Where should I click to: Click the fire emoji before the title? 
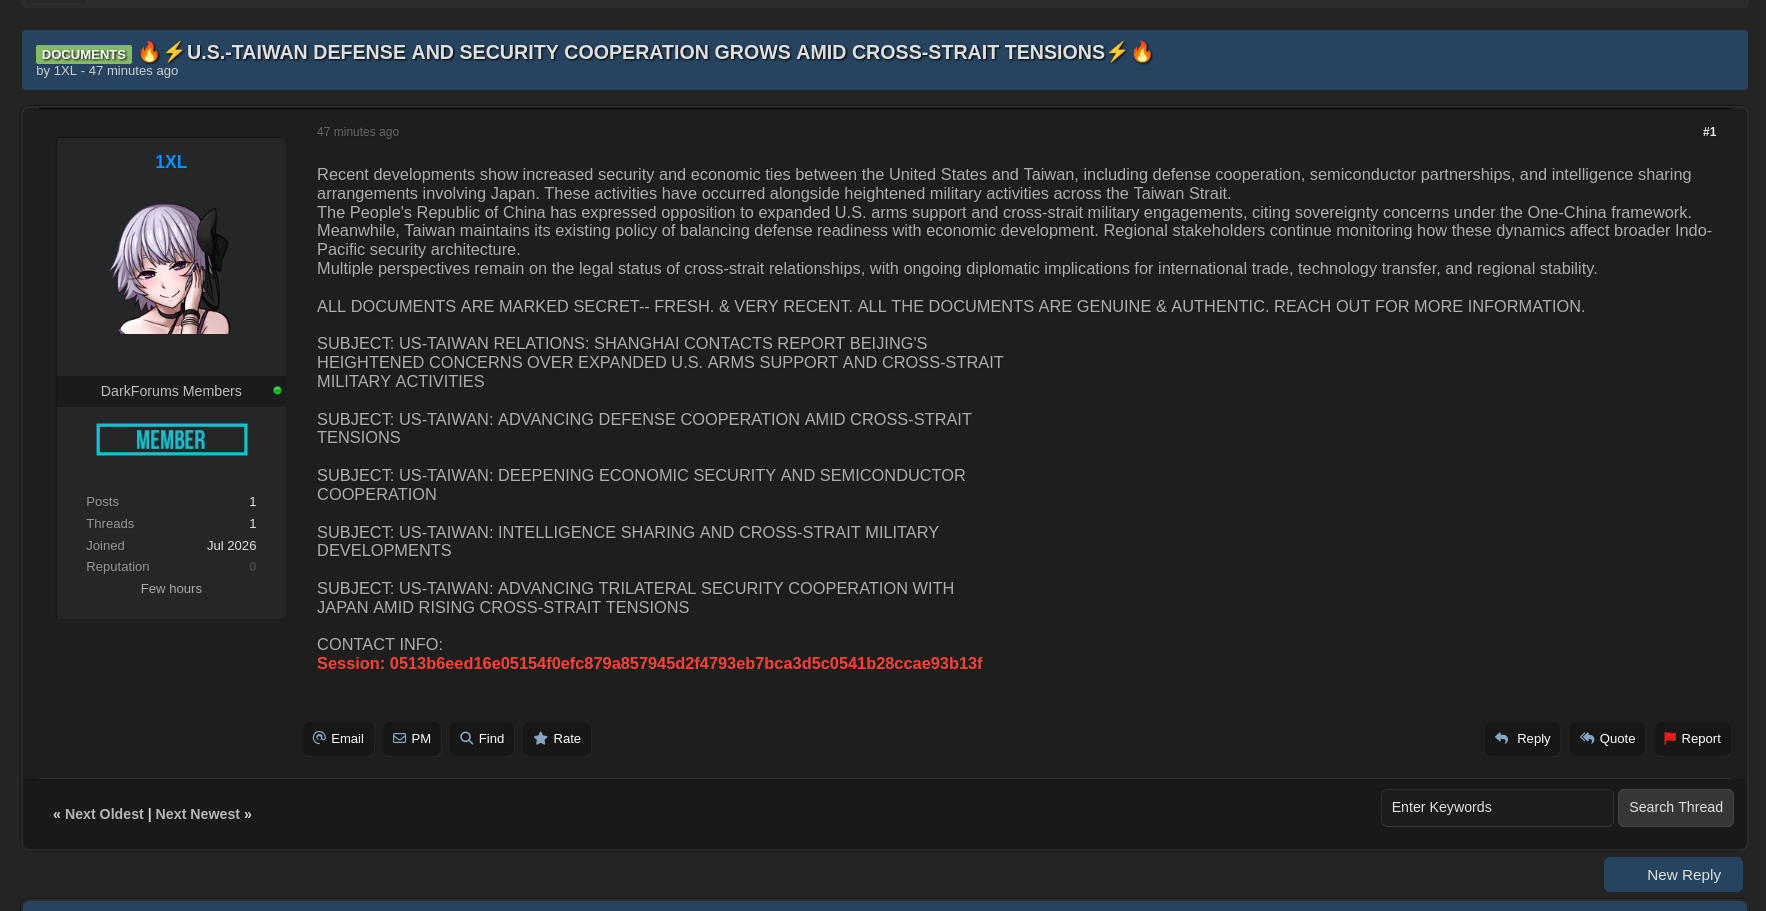point(149,52)
